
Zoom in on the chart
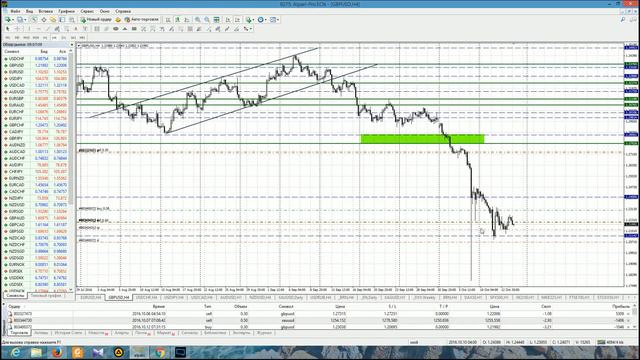click(x=197, y=20)
